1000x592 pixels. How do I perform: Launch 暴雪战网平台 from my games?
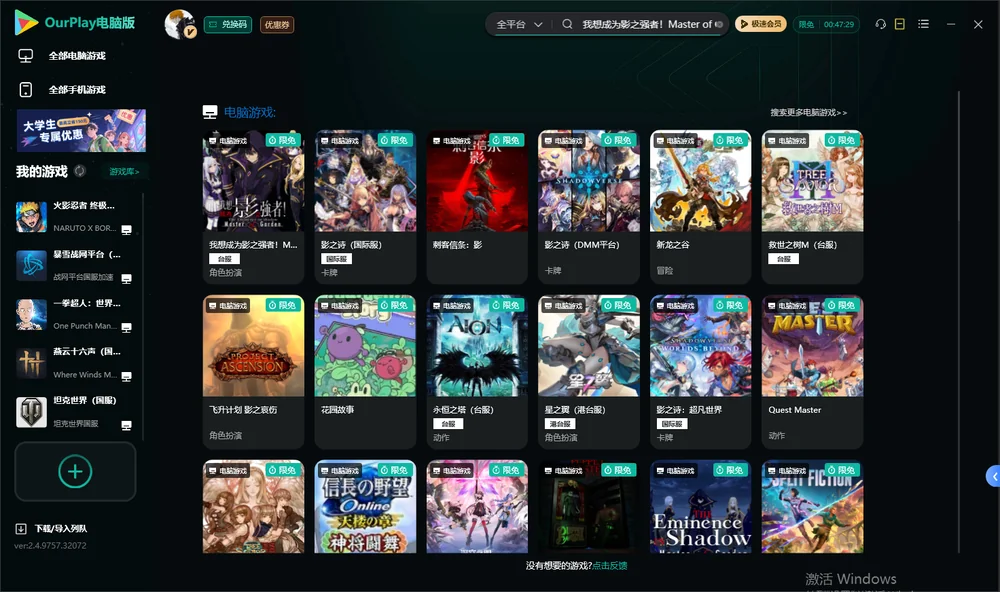coord(75,265)
